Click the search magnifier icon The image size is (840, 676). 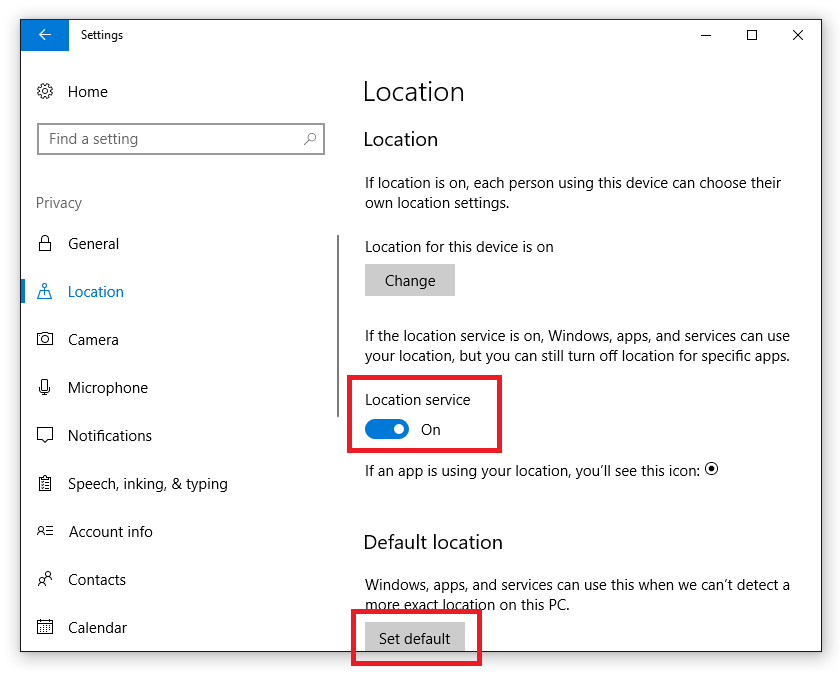(x=310, y=139)
